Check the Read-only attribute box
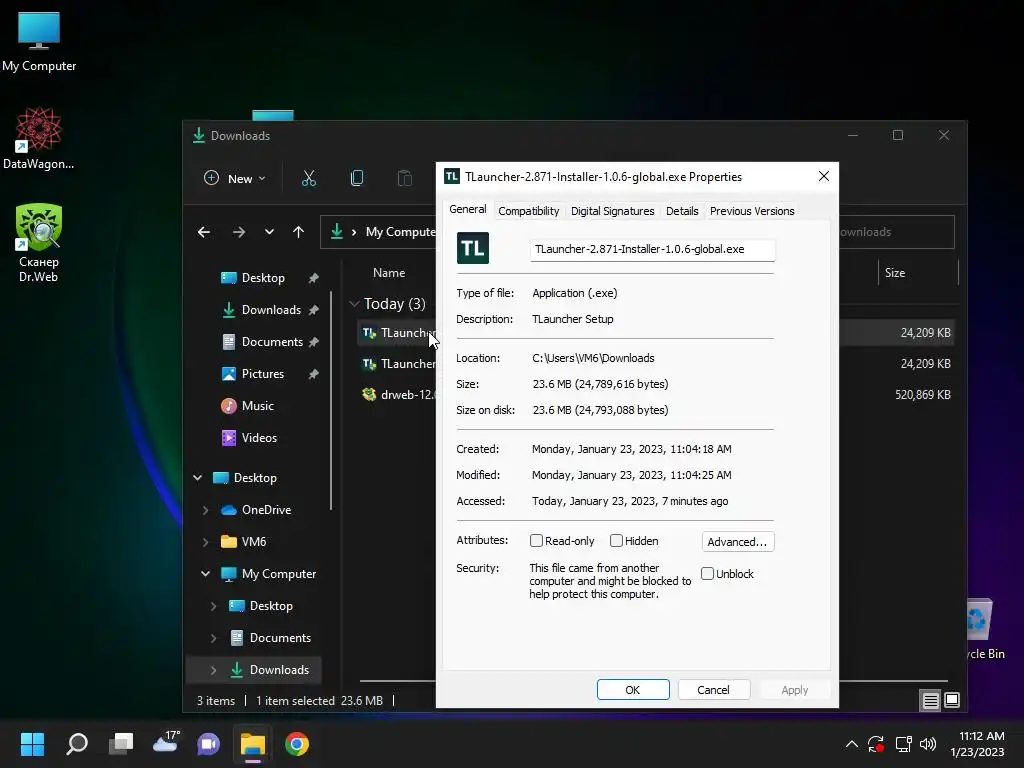Image resolution: width=1024 pixels, height=768 pixels. [x=536, y=541]
